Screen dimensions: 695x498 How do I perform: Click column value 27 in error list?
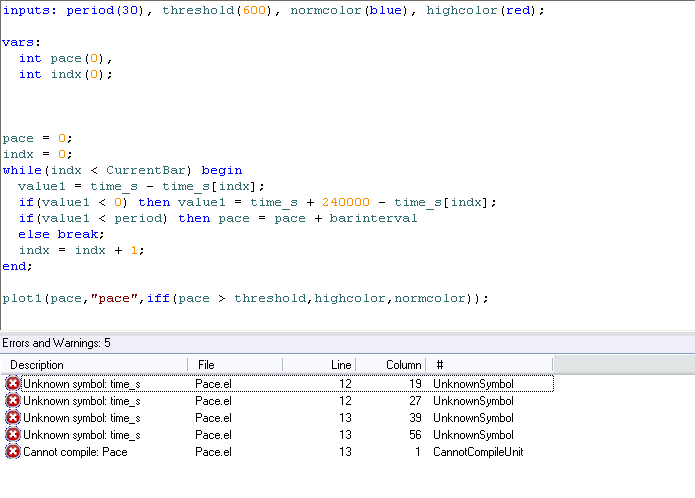415,401
